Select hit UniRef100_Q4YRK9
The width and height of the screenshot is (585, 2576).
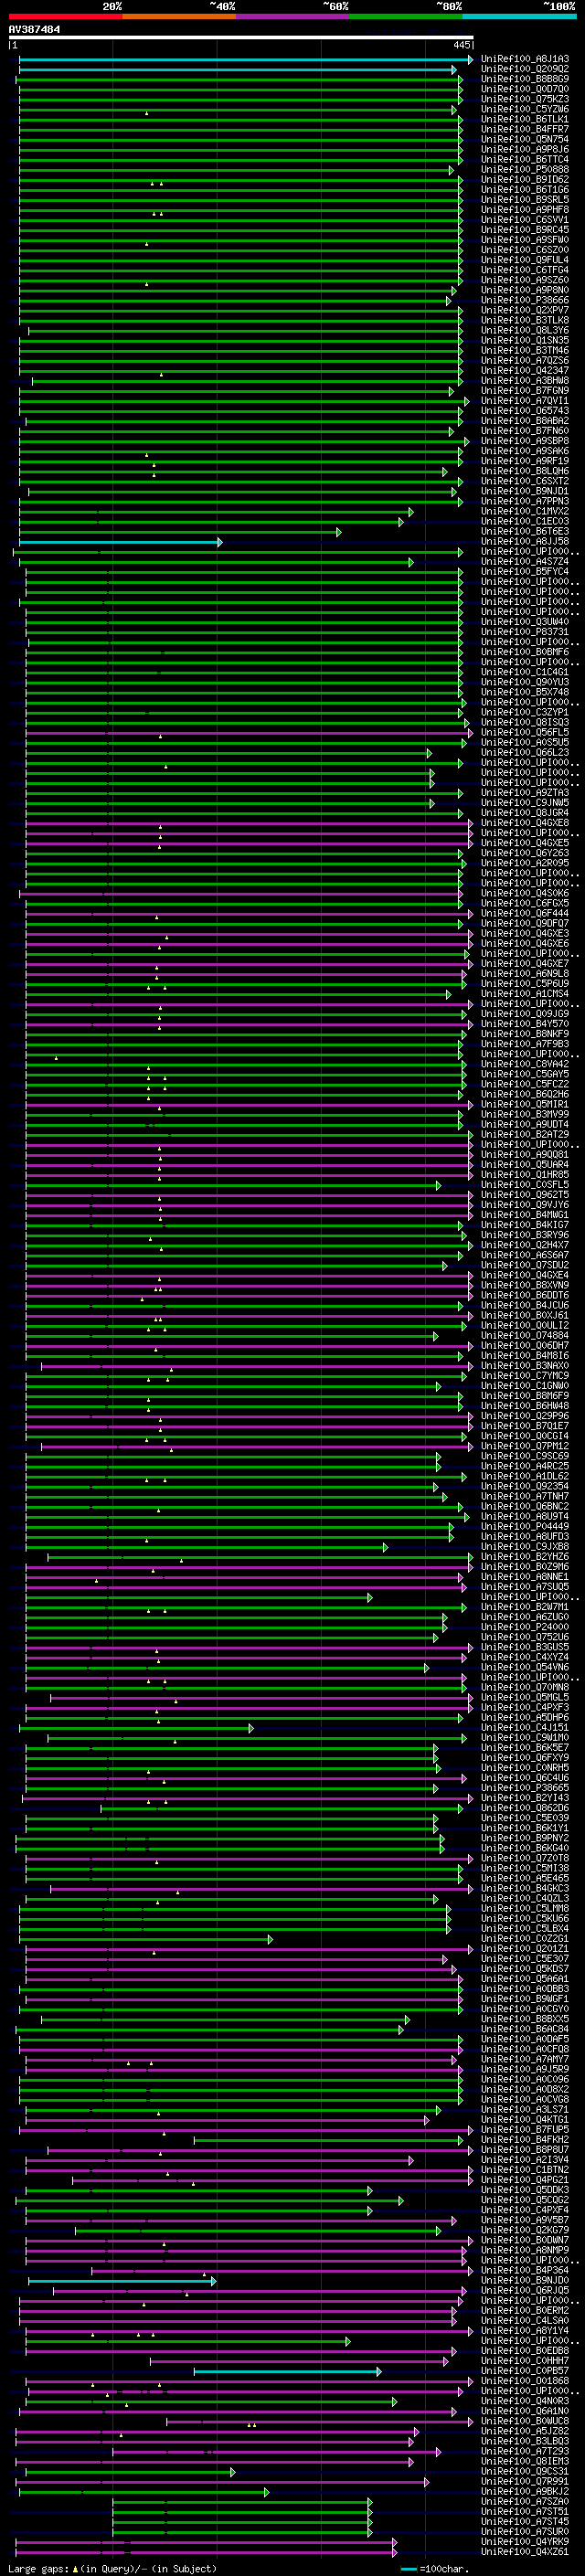click(x=525, y=2541)
